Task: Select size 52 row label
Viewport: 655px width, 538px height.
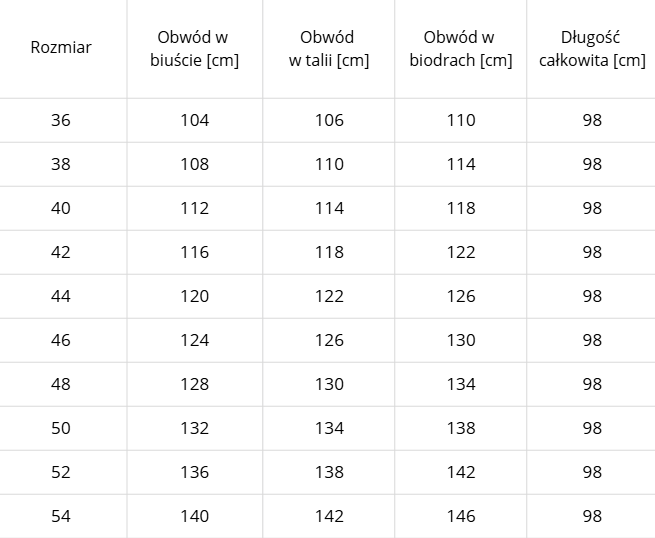Action: point(61,472)
